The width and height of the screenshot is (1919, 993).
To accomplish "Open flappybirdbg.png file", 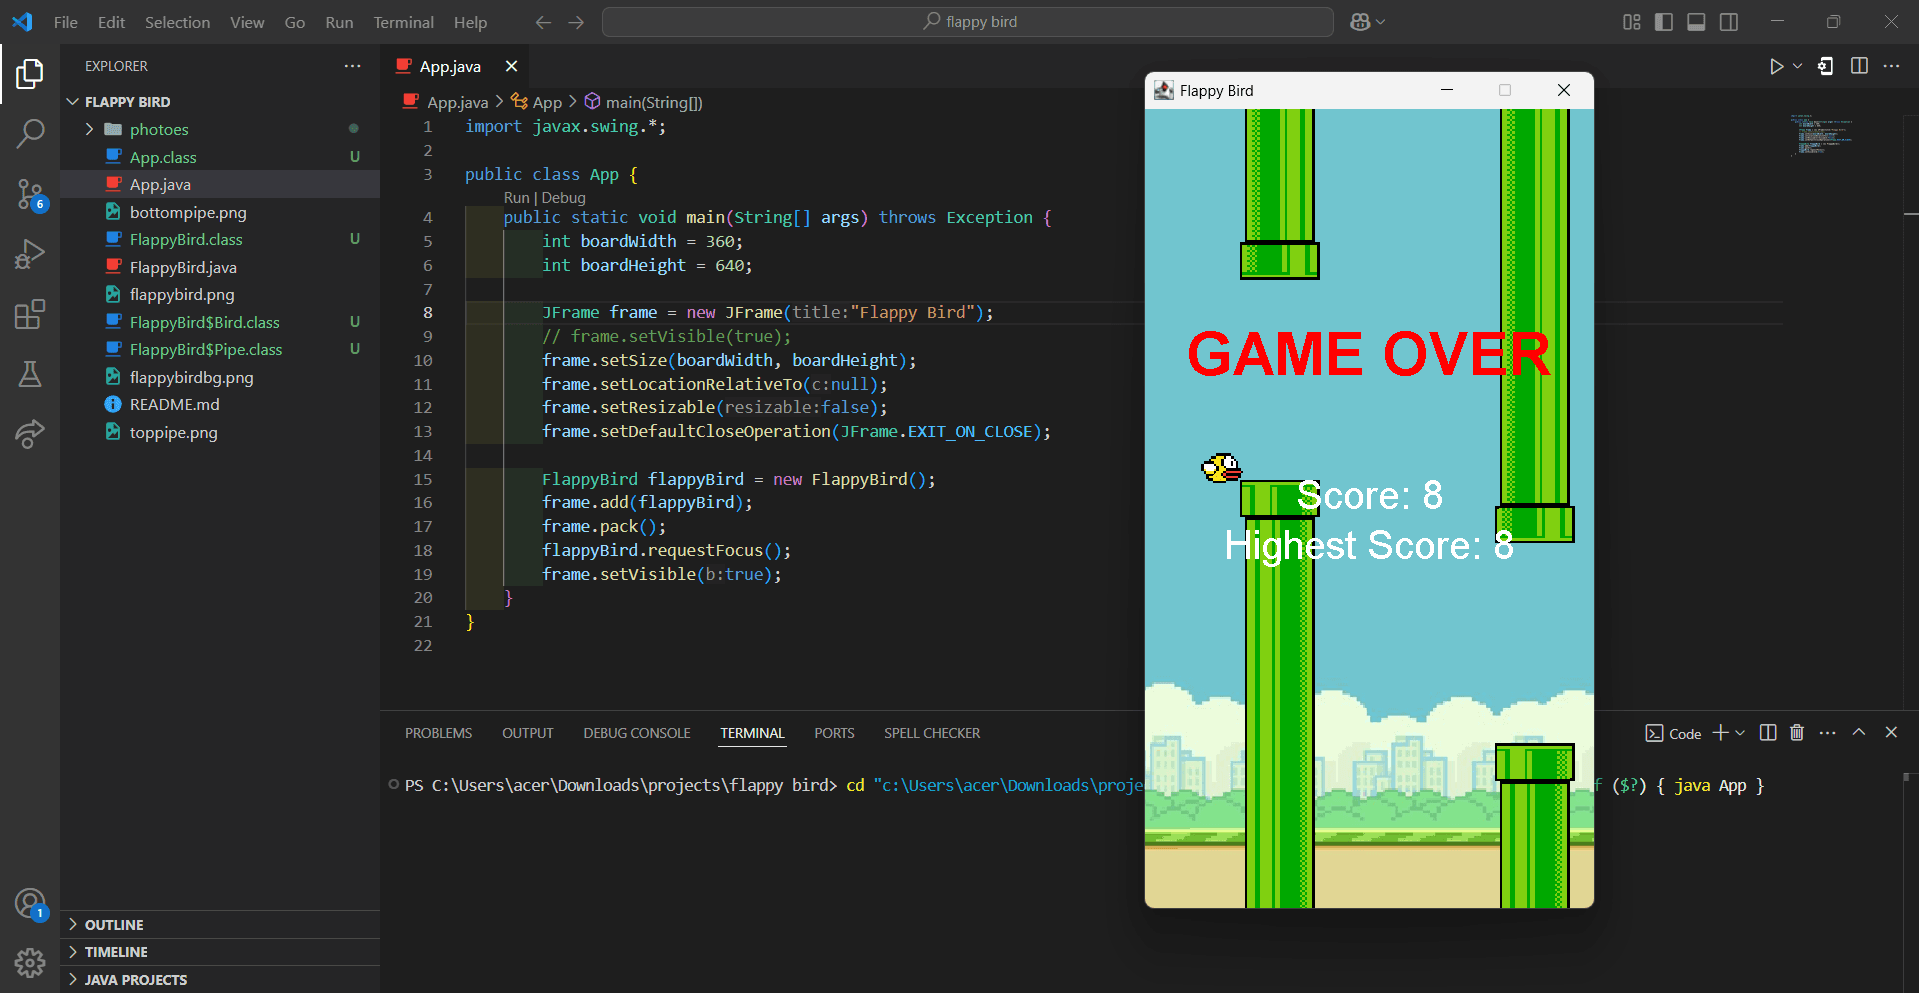I will pyautogui.click(x=220, y=377).
